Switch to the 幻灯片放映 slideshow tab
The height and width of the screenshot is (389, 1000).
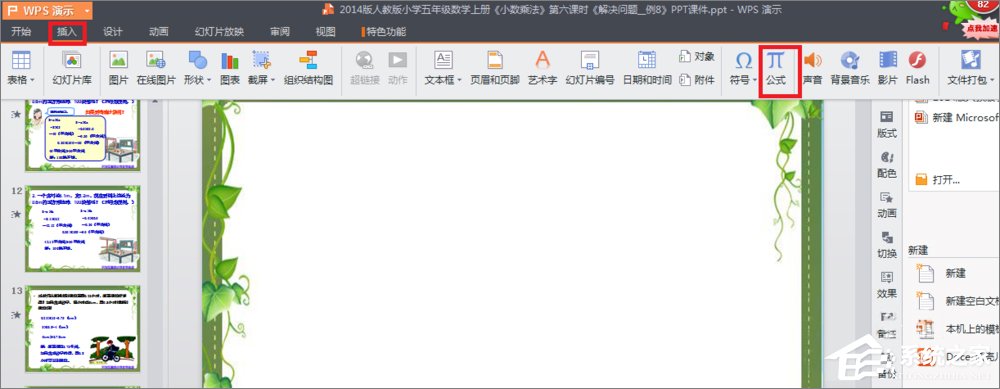pyautogui.click(x=219, y=32)
